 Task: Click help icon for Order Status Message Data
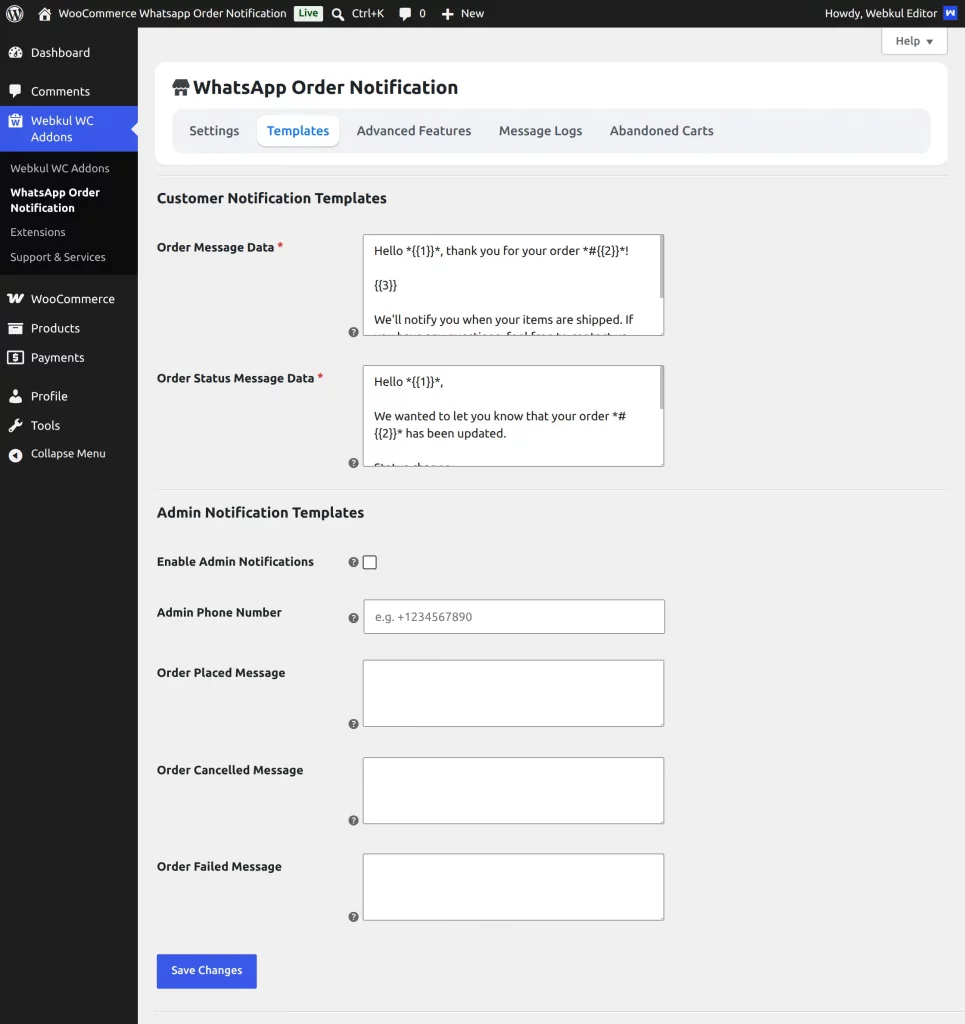pyautogui.click(x=353, y=463)
